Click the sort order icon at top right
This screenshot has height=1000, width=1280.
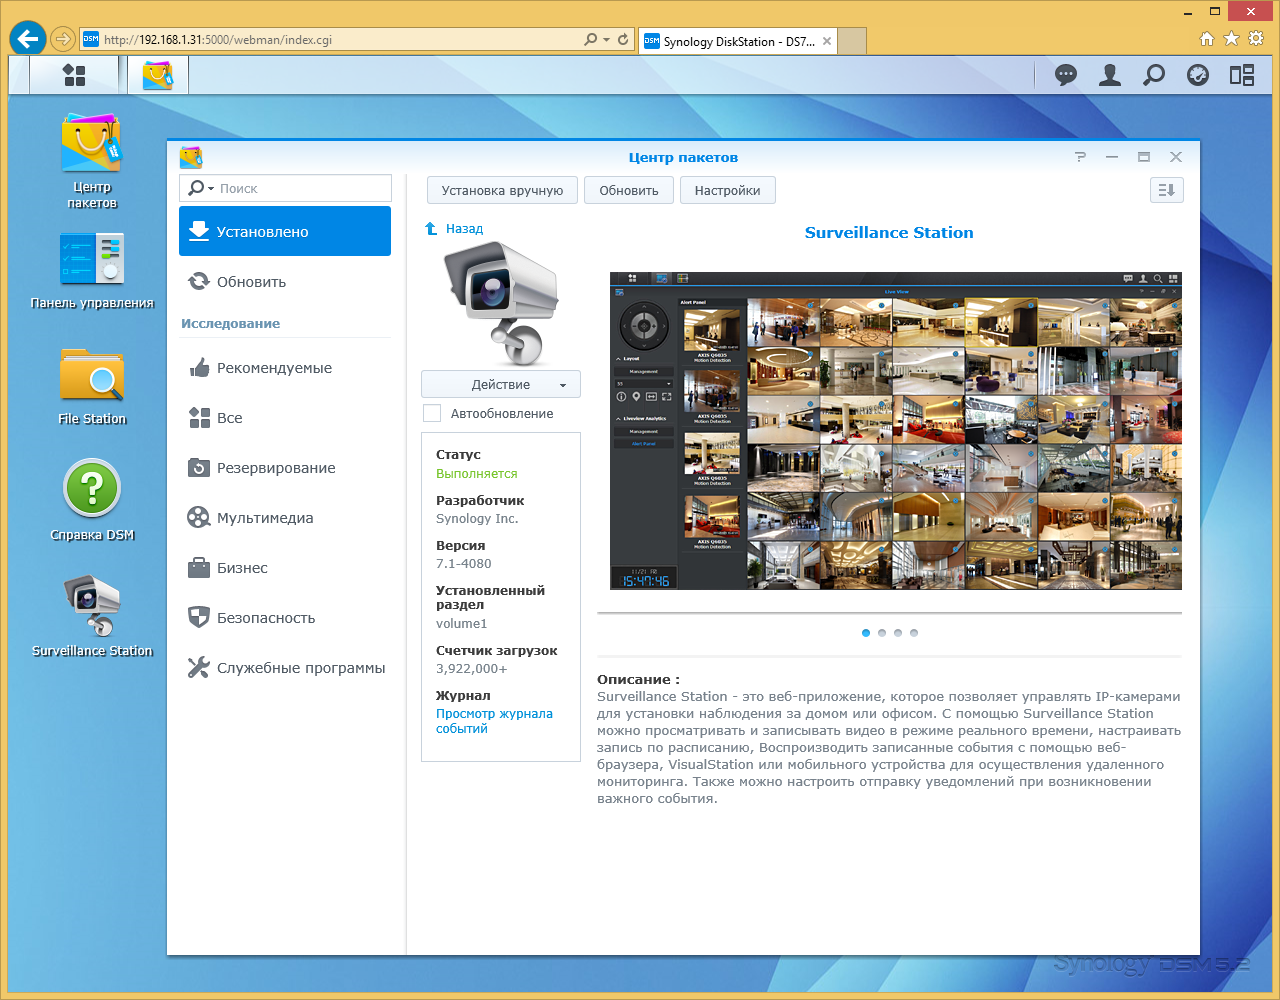click(1167, 190)
